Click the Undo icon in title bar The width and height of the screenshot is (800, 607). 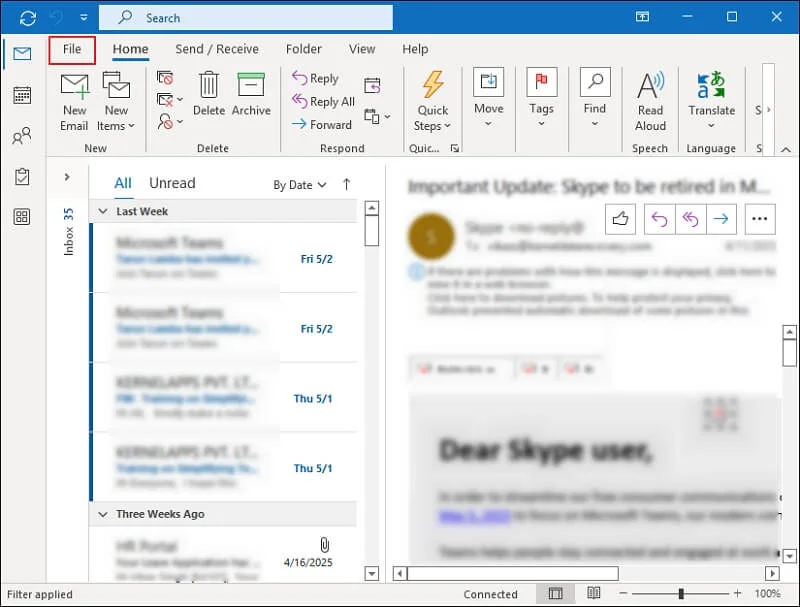point(56,18)
